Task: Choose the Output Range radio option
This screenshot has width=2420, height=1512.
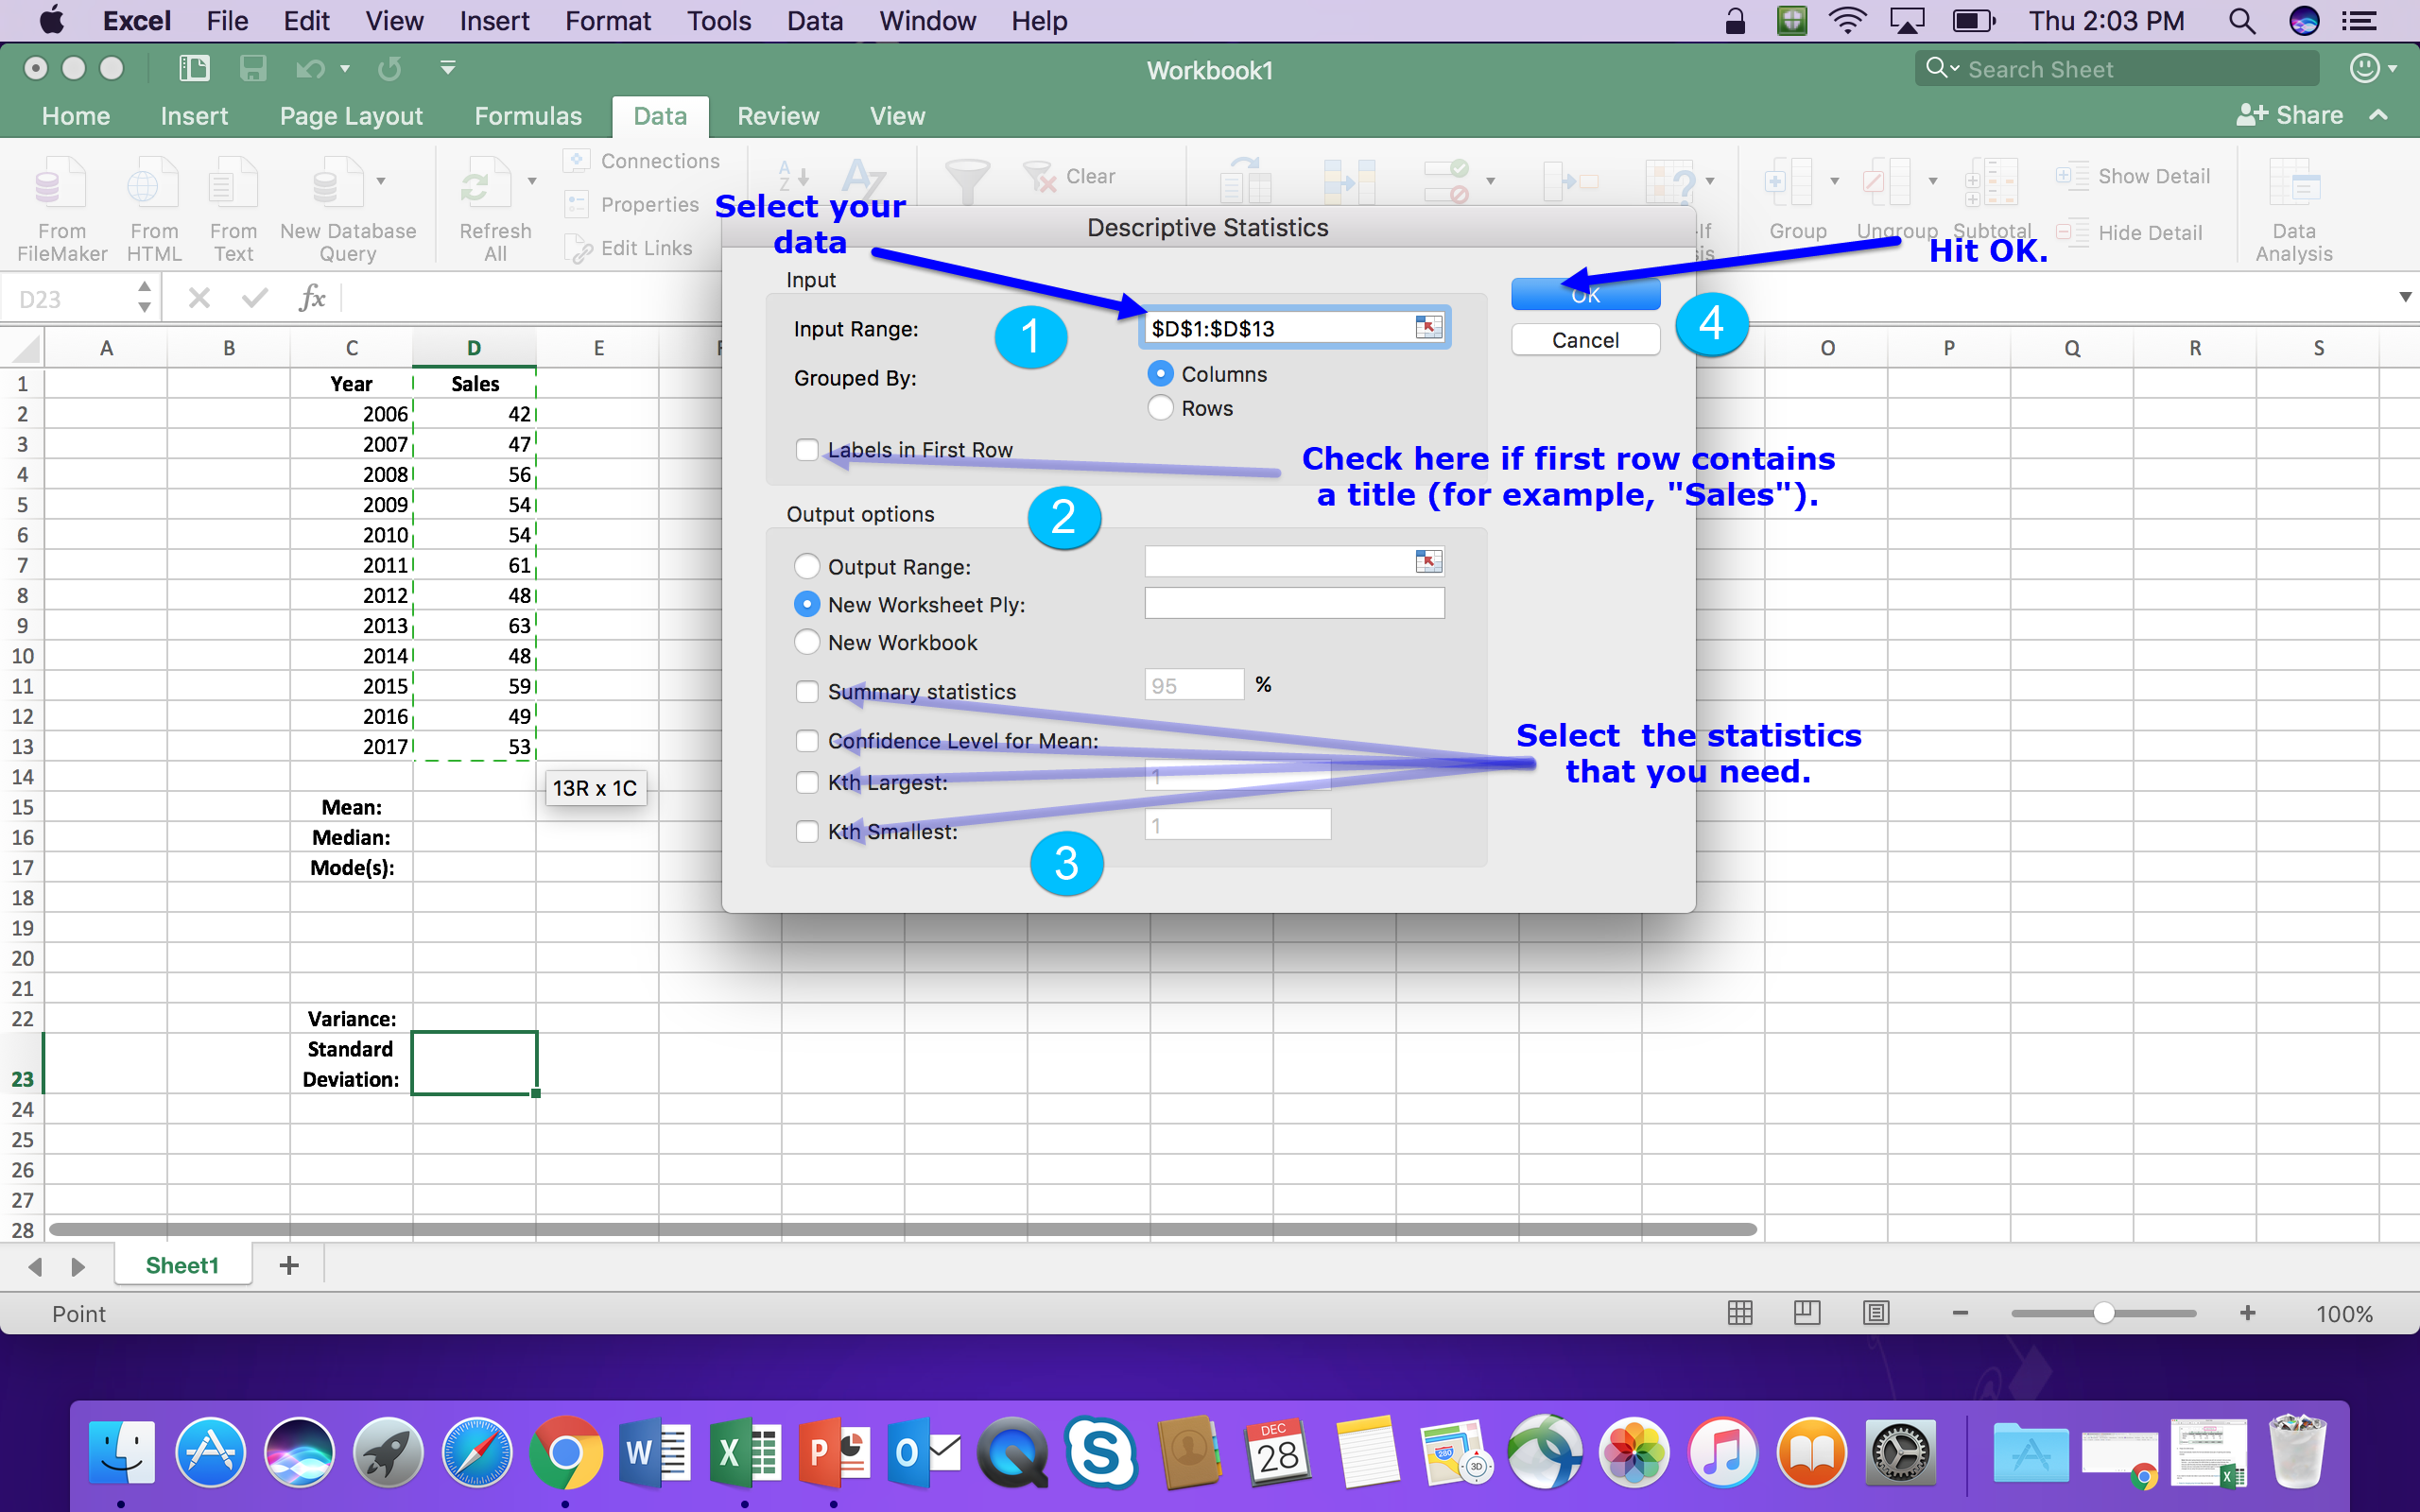Action: tap(806, 567)
